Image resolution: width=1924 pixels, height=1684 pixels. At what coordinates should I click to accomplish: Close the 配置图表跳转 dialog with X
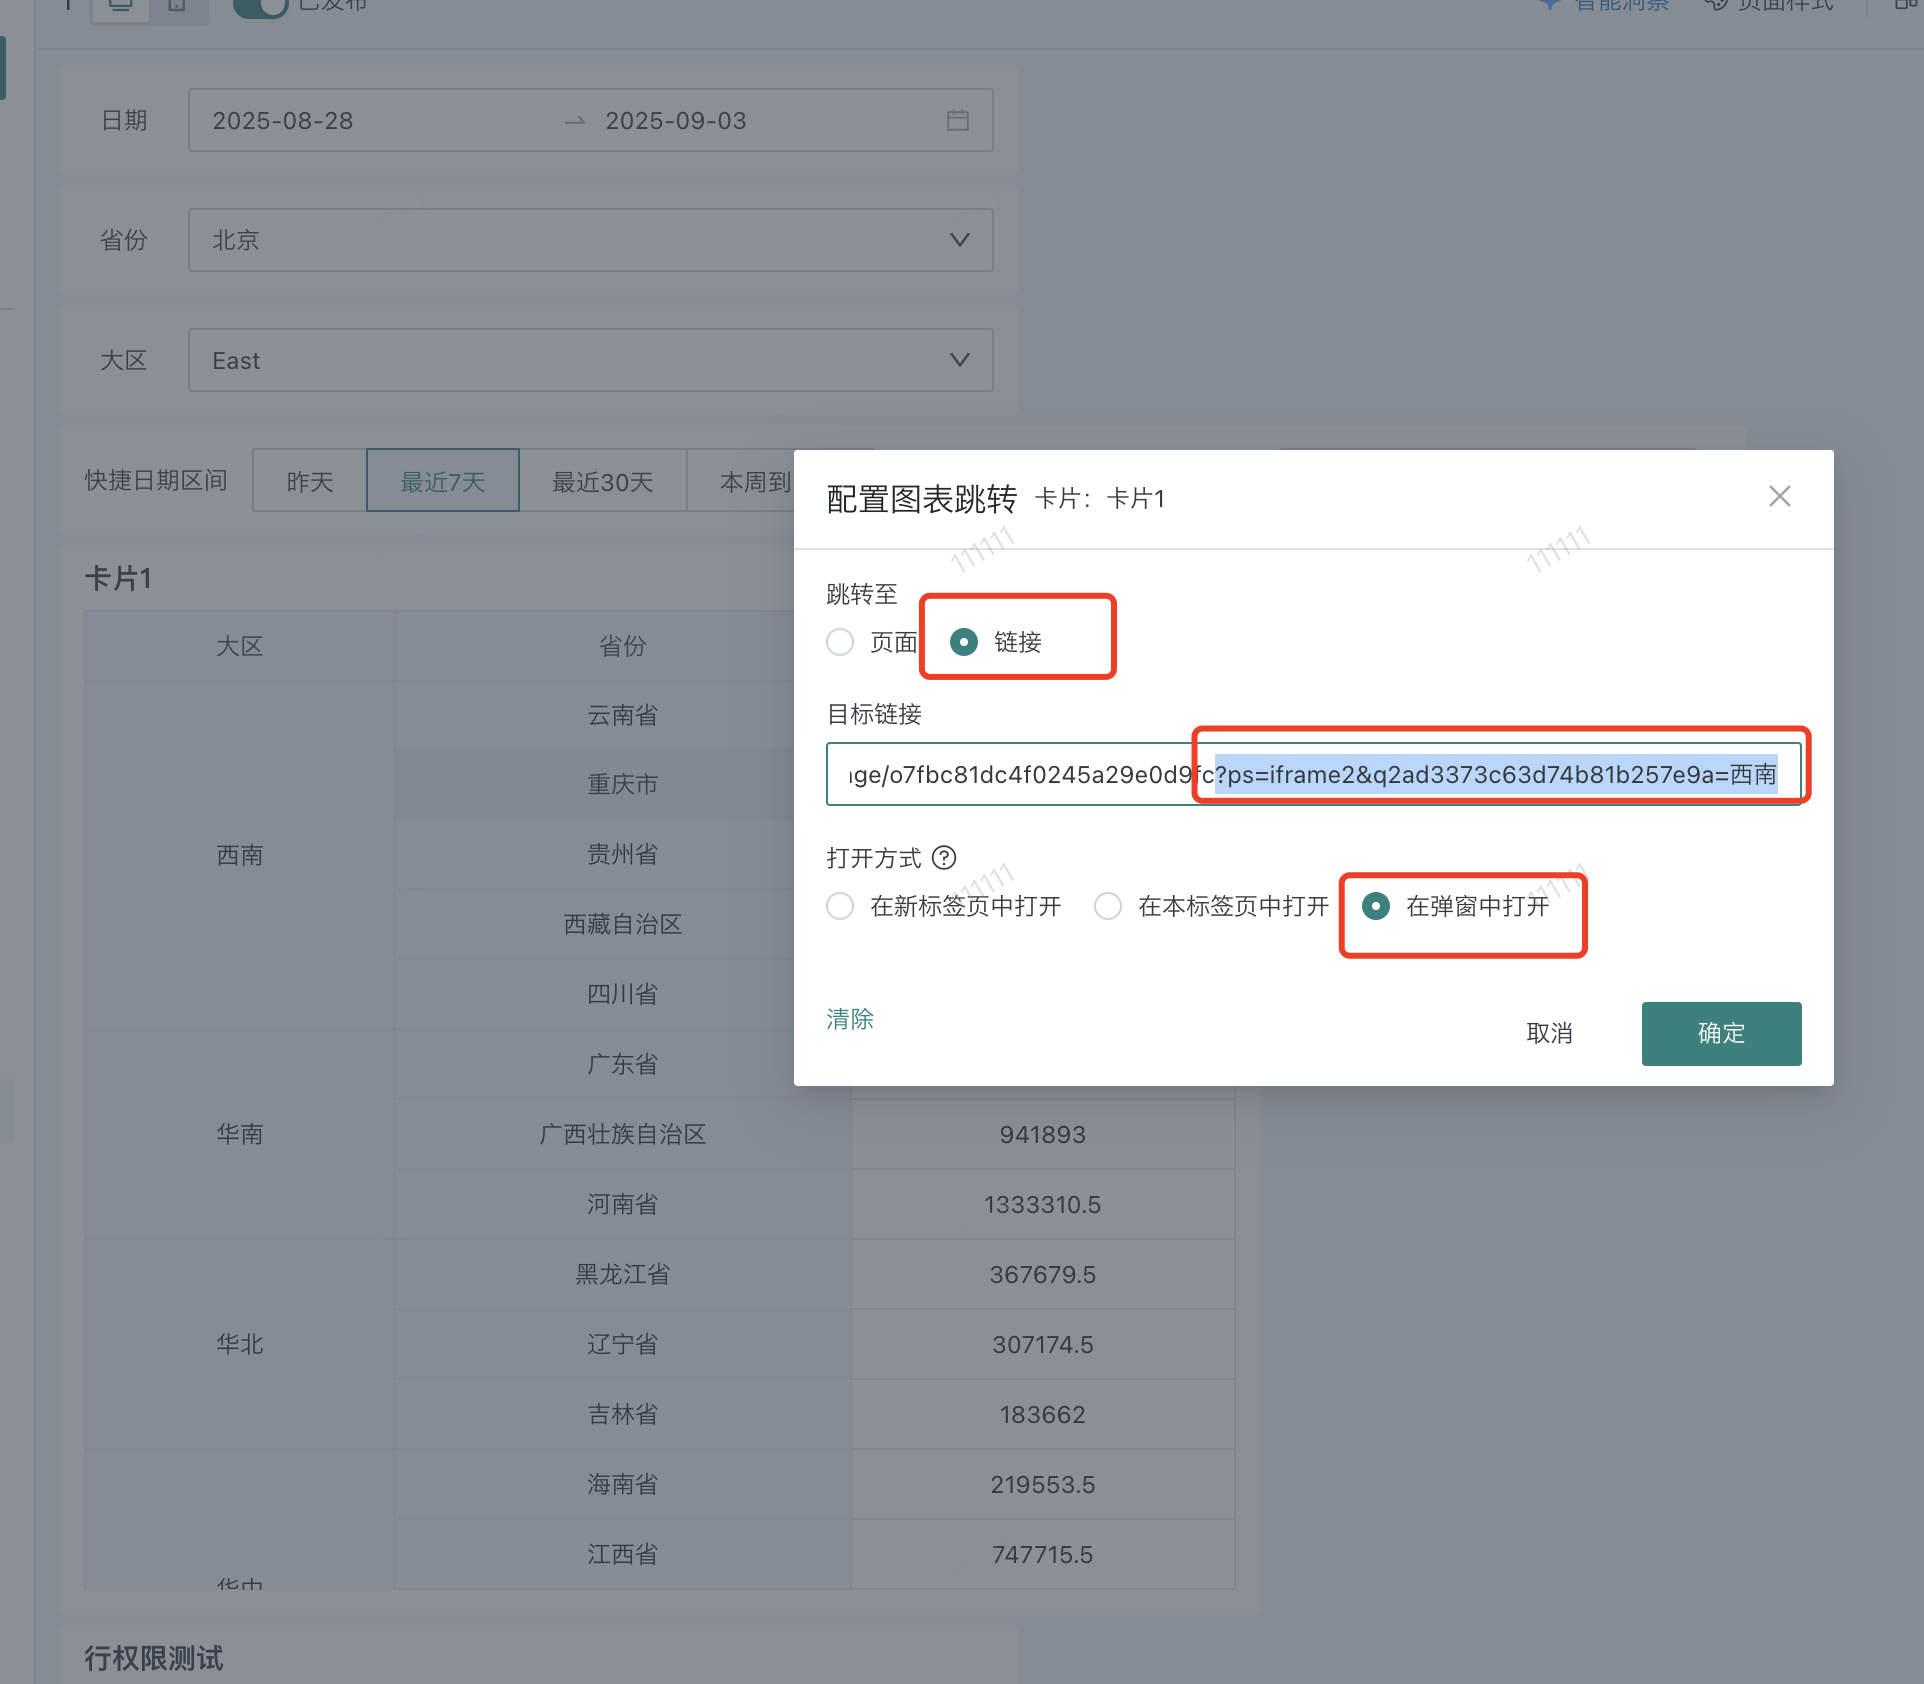(x=1779, y=497)
